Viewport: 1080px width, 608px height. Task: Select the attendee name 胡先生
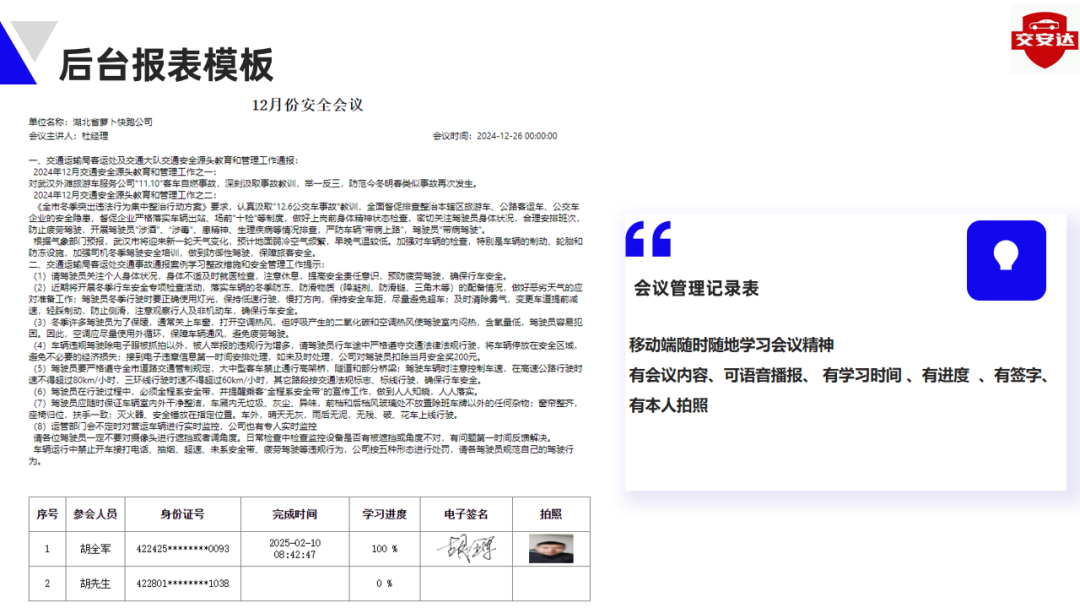95,583
